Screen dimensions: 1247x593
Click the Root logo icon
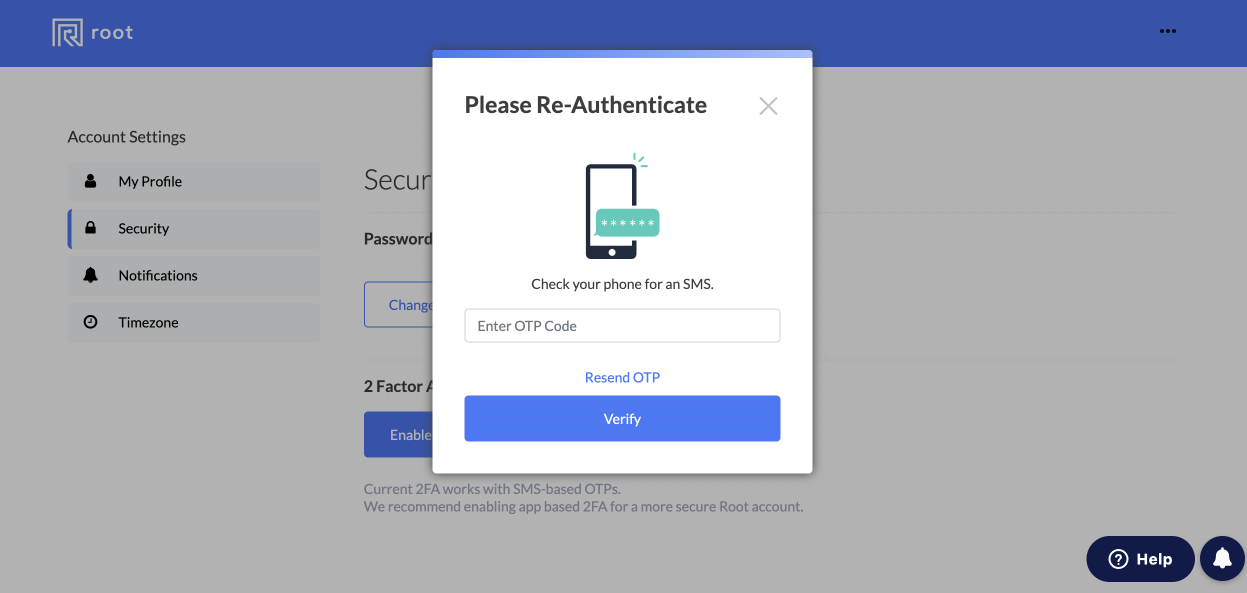(x=67, y=33)
